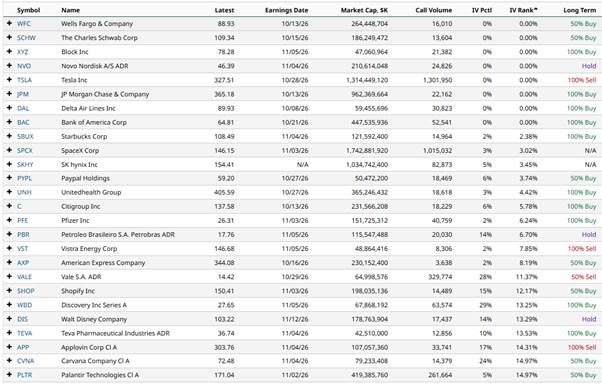Screen dimensions: 602x384
Task: Open the SBUX symbol link
Action: coord(25,136)
